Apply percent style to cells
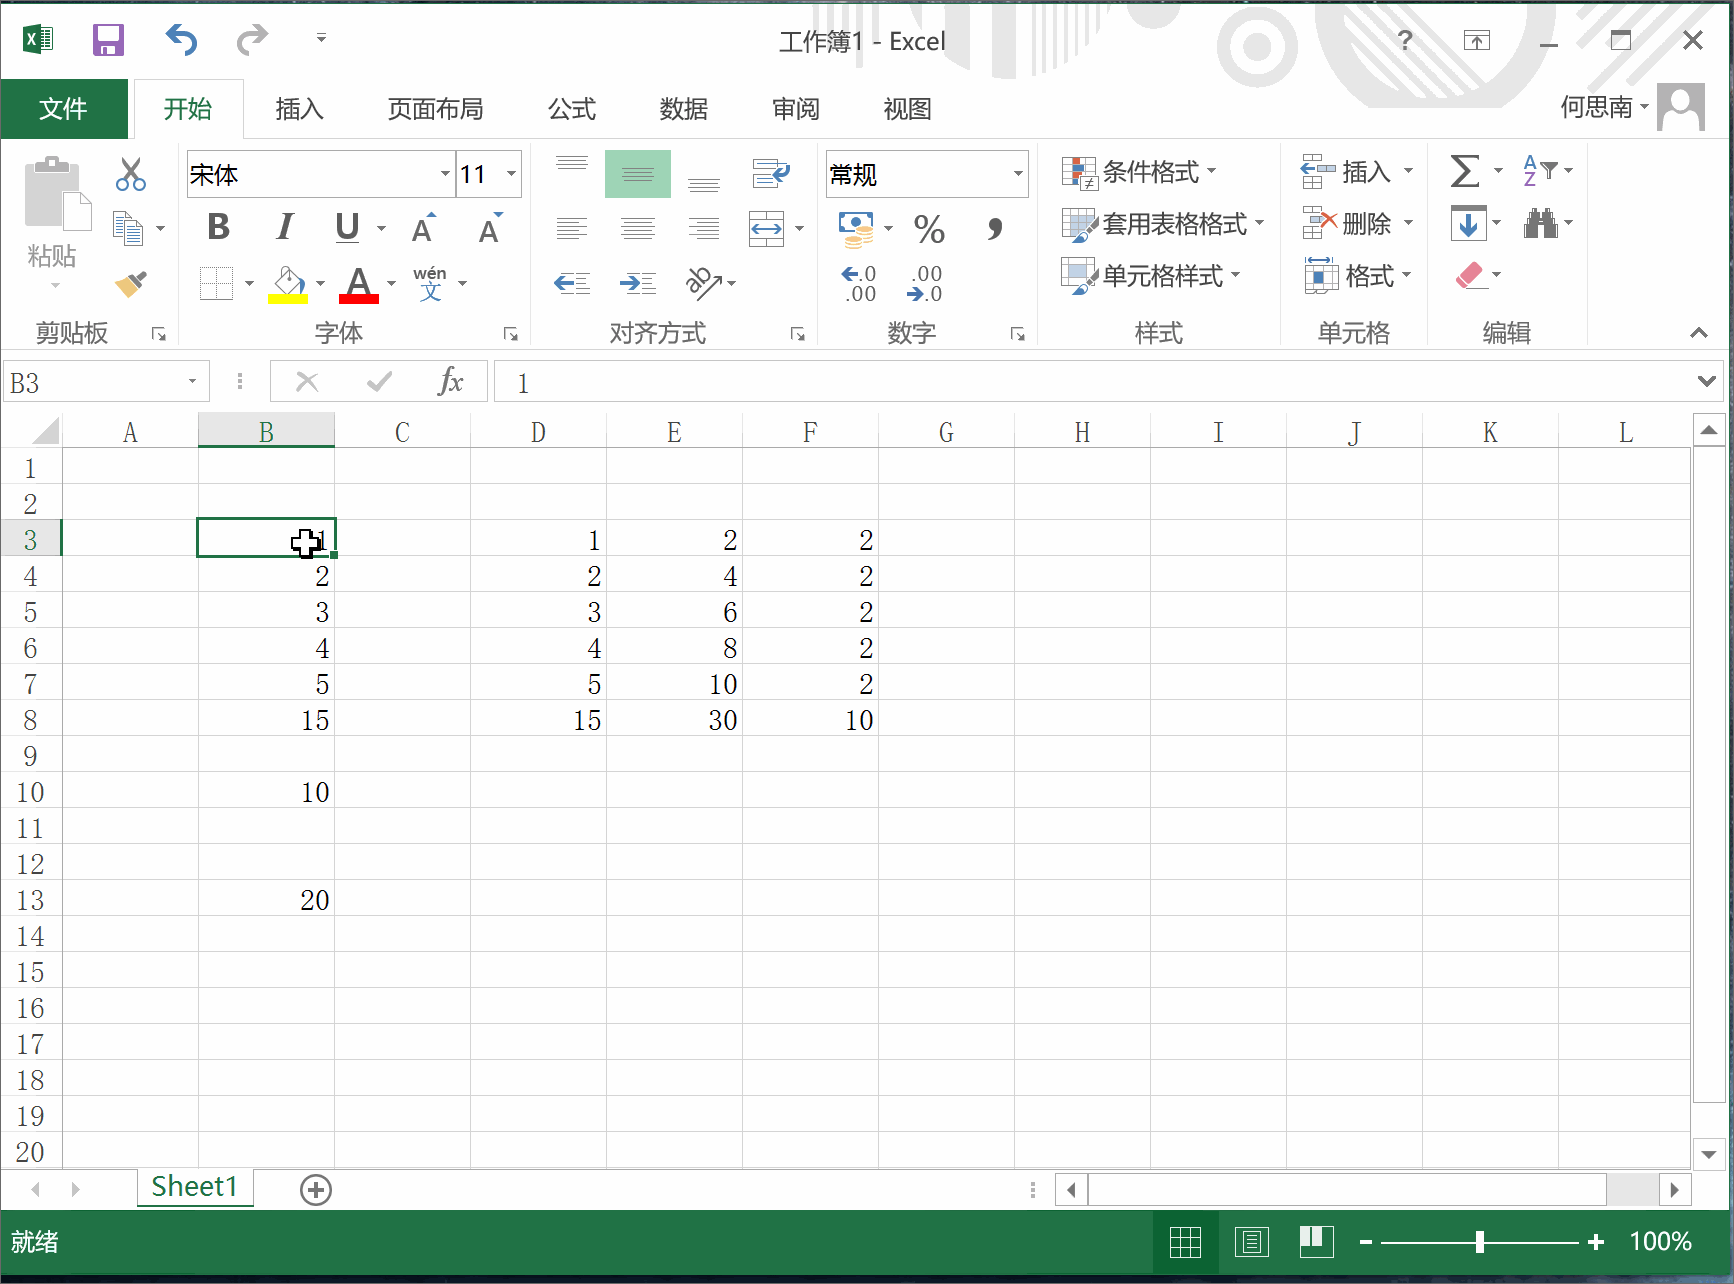The image size is (1734, 1284). 929,229
